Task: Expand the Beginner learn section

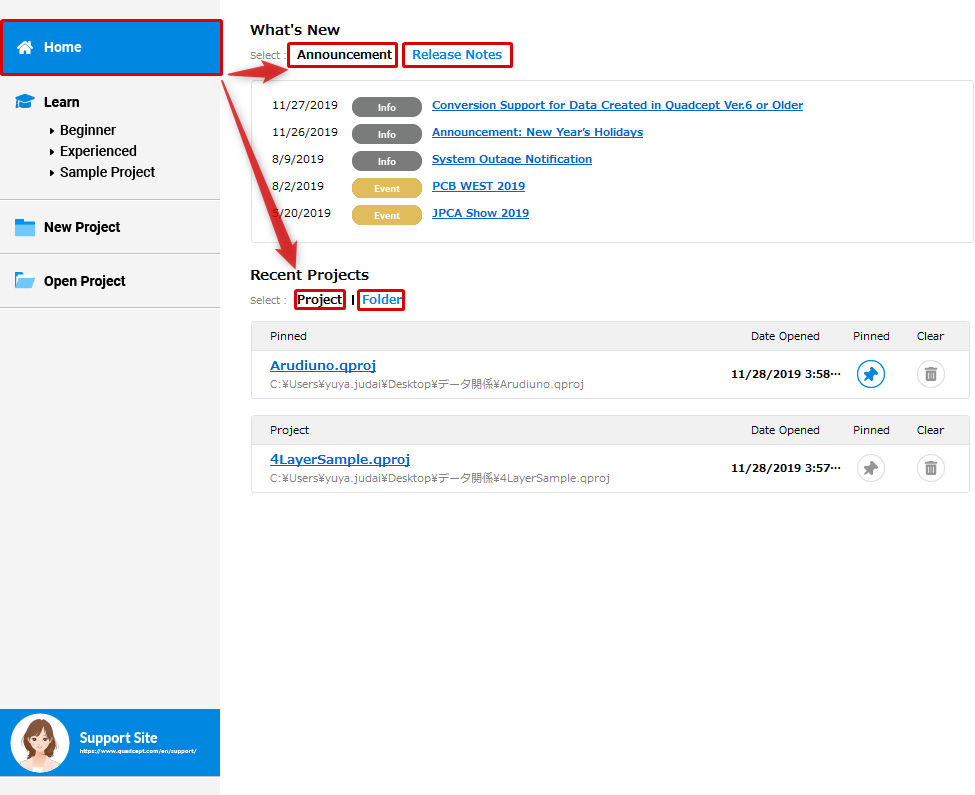Action: [87, 130]
